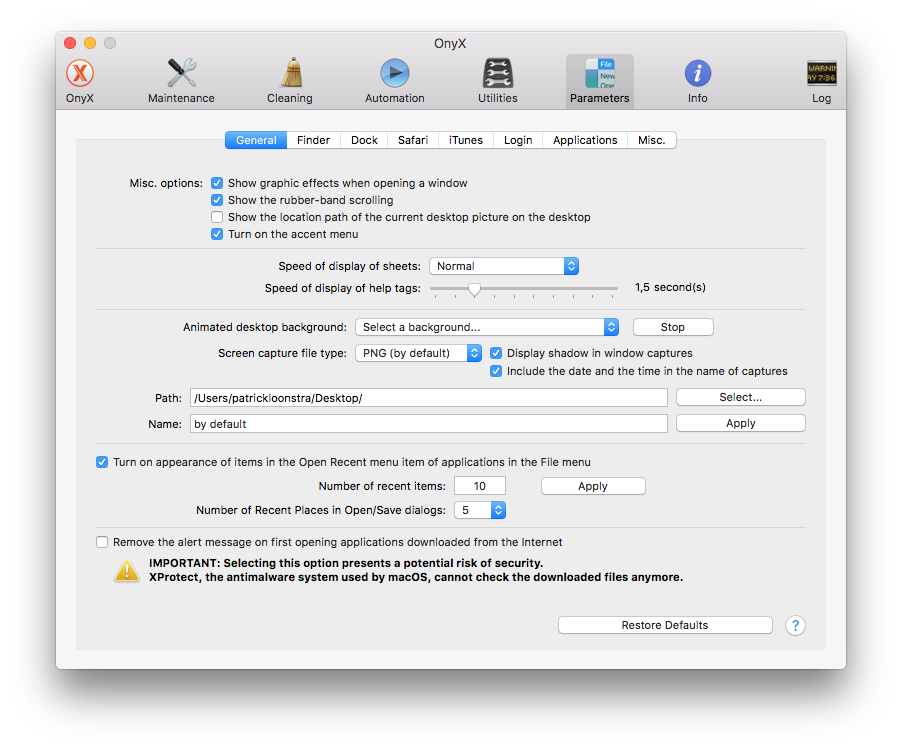Screen dimensions: 902x749
Task: Switch to the iTunes tab
Action: (466, 140)
